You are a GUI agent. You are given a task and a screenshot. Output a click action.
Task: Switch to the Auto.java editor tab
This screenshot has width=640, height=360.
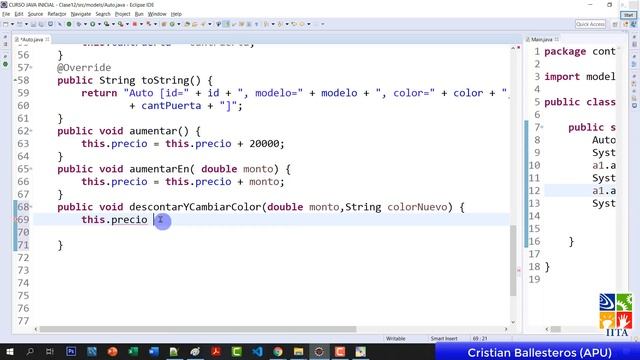coord(31,40)
